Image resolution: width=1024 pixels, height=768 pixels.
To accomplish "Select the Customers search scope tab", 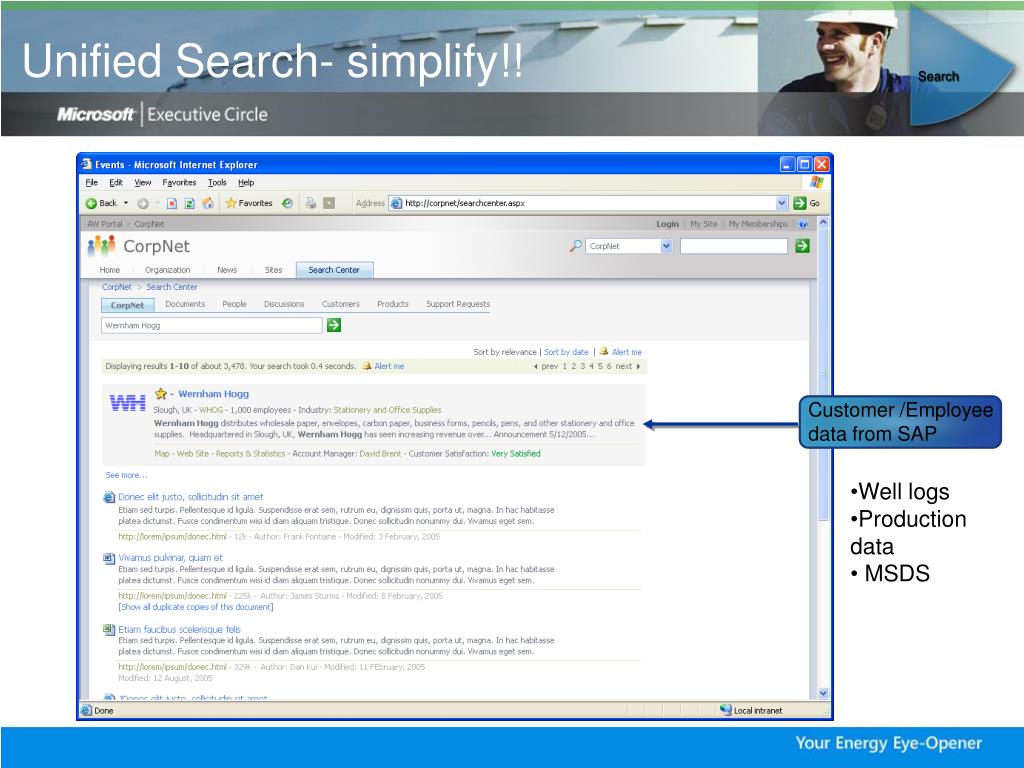I will (x=340, y=304).
